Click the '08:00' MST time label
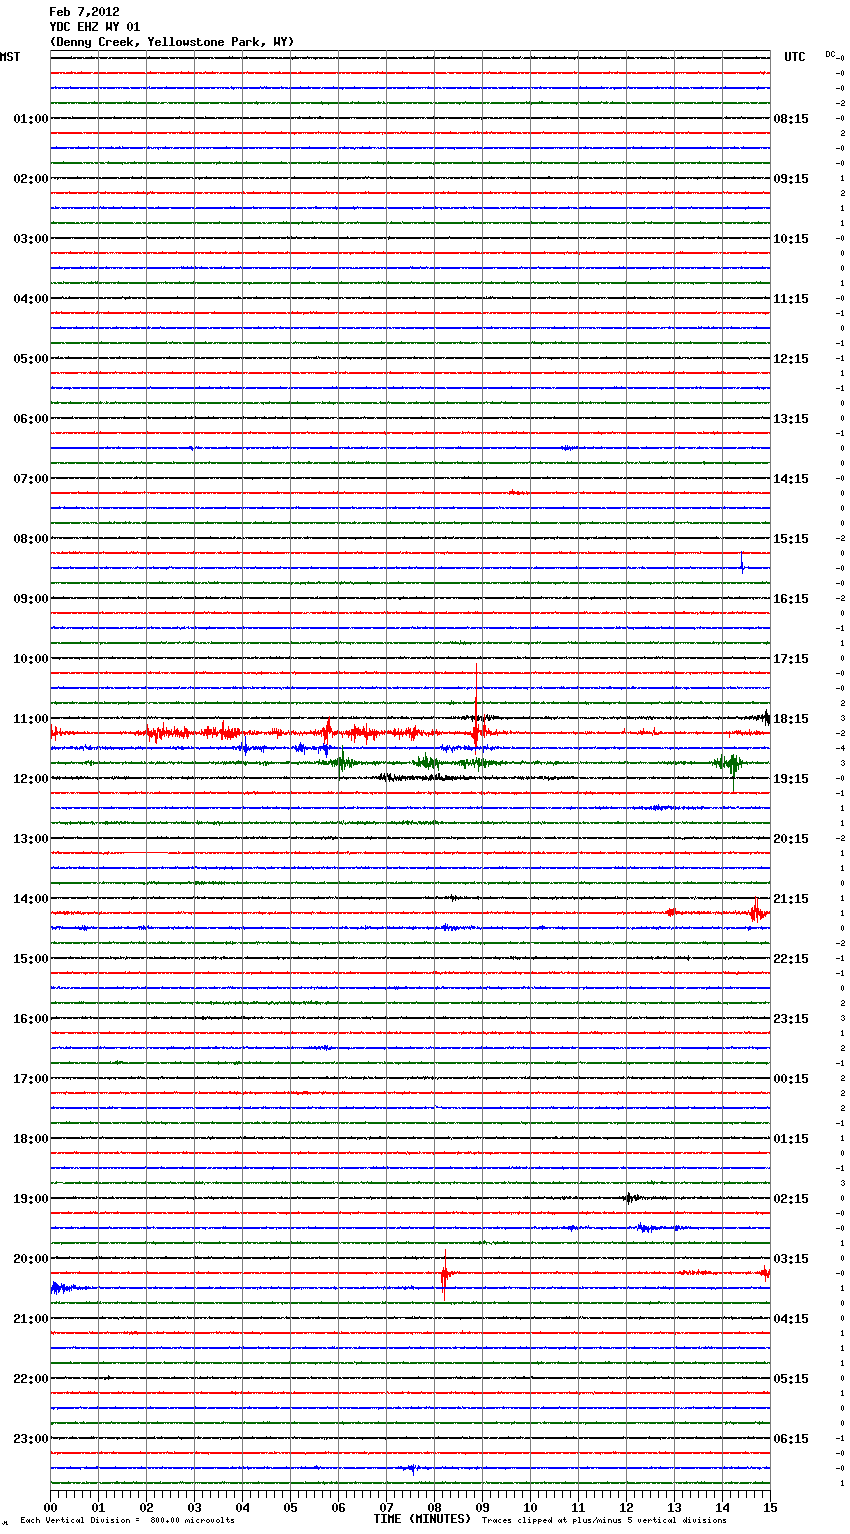Image resolution: width=850 pixels, height=1534 pixels. [x=30, y=538]
